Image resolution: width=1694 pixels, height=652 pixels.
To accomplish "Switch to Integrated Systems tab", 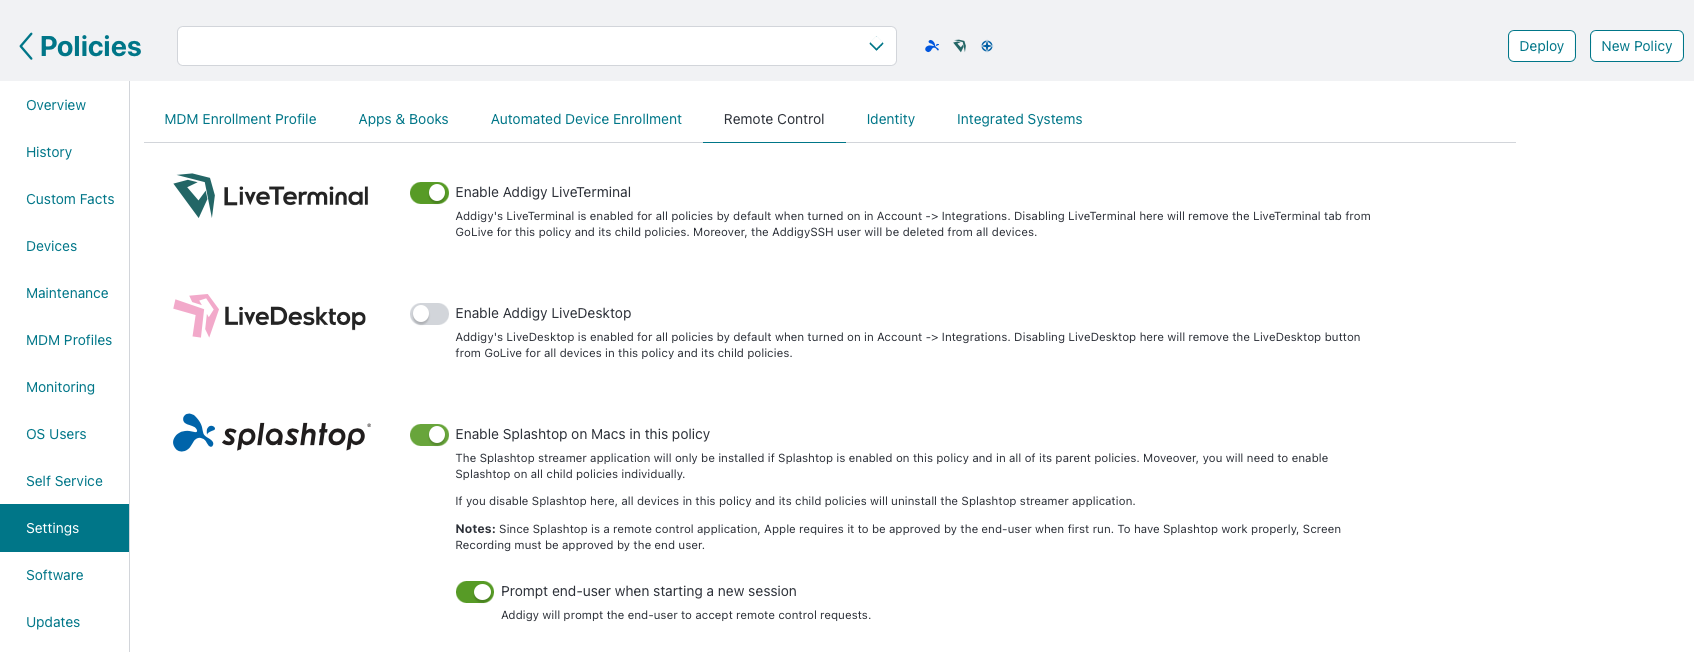I will click(x=1019, y=119).
